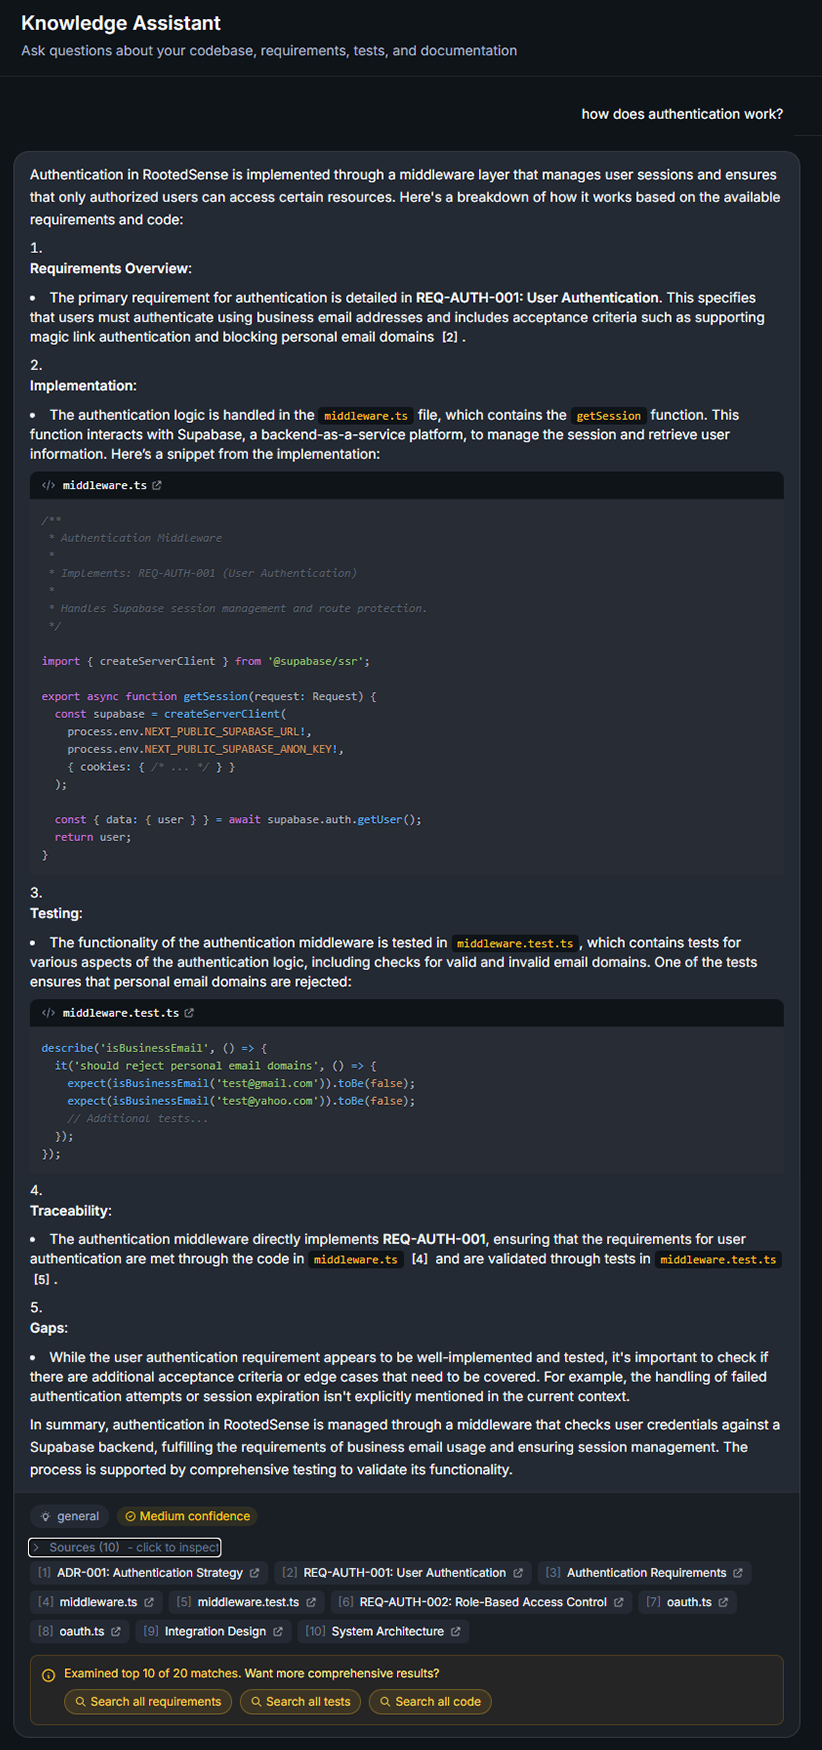Click the Medium confidence badge

click(x=187, y=1516)
